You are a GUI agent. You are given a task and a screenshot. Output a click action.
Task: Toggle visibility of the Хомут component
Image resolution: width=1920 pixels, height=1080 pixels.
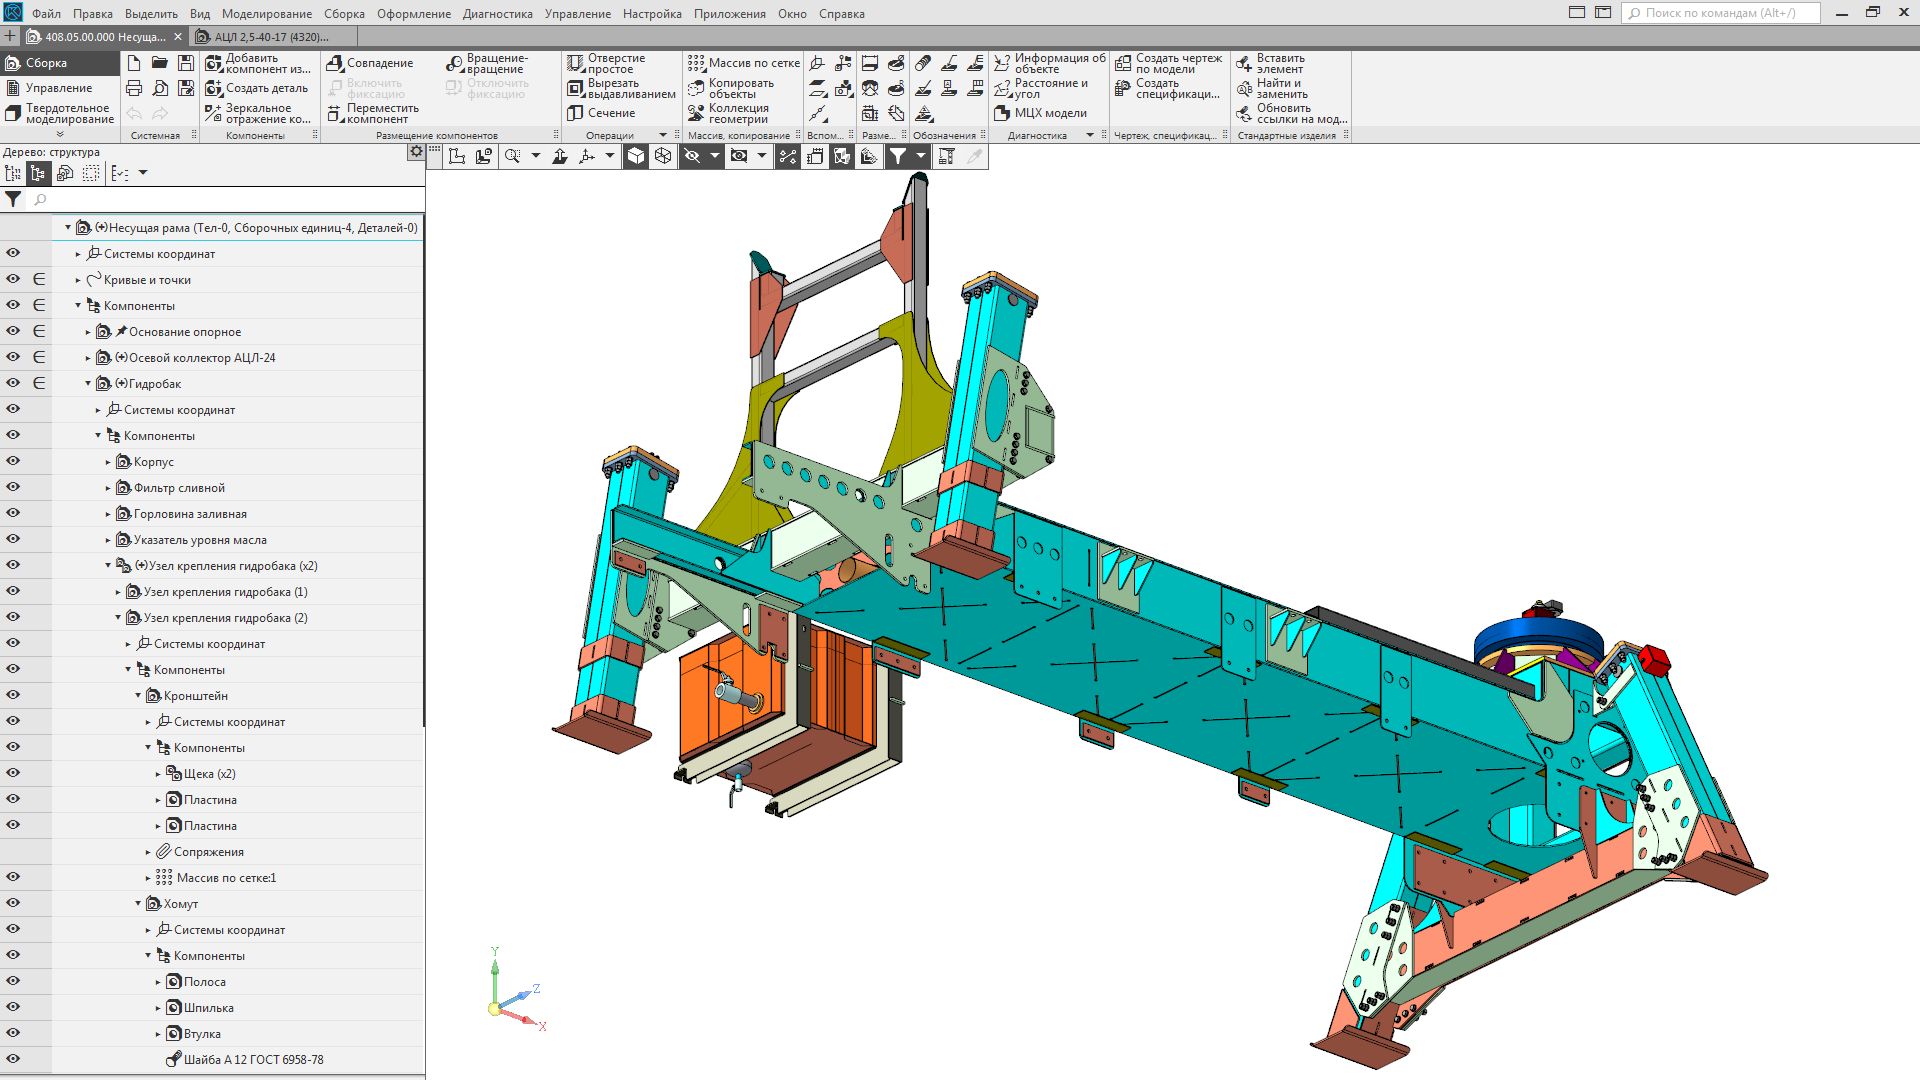[x=13, y=903]
